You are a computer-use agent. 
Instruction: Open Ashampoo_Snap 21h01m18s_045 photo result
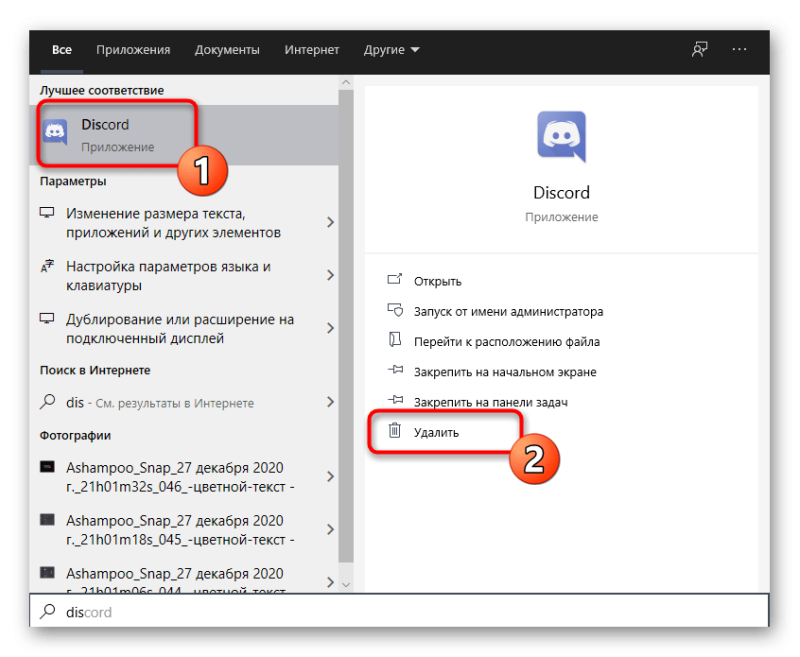pos(184,530)
